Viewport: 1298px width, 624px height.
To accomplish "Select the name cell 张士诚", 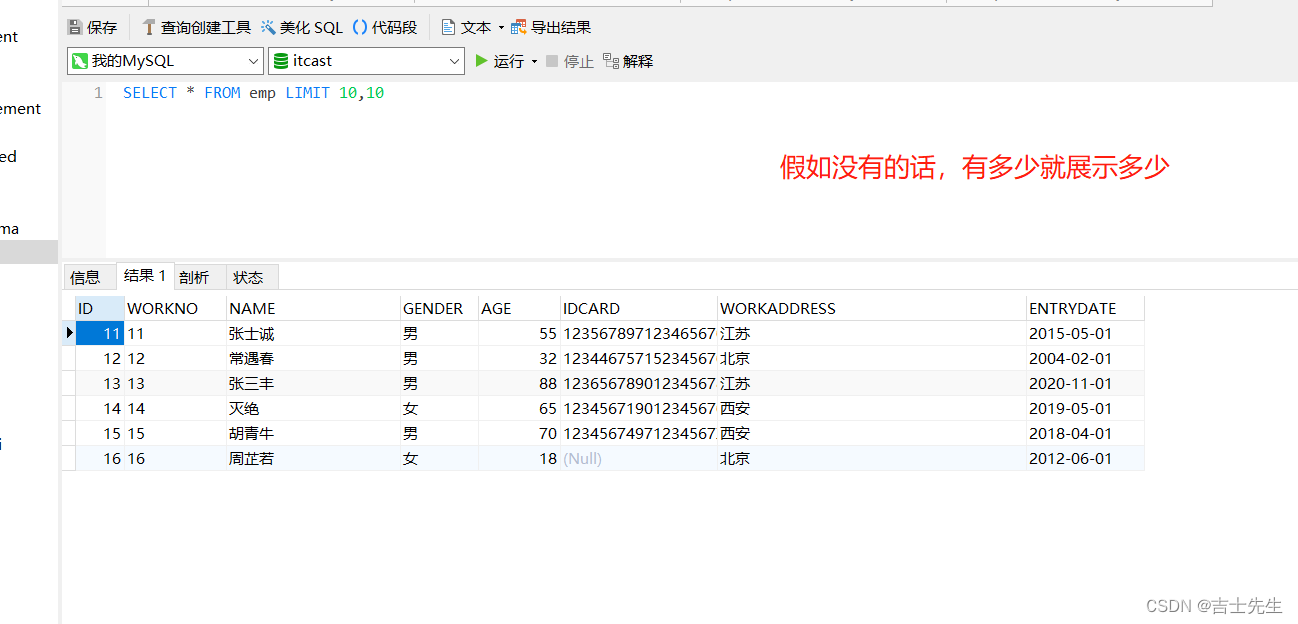I will [x=313, y=333].
